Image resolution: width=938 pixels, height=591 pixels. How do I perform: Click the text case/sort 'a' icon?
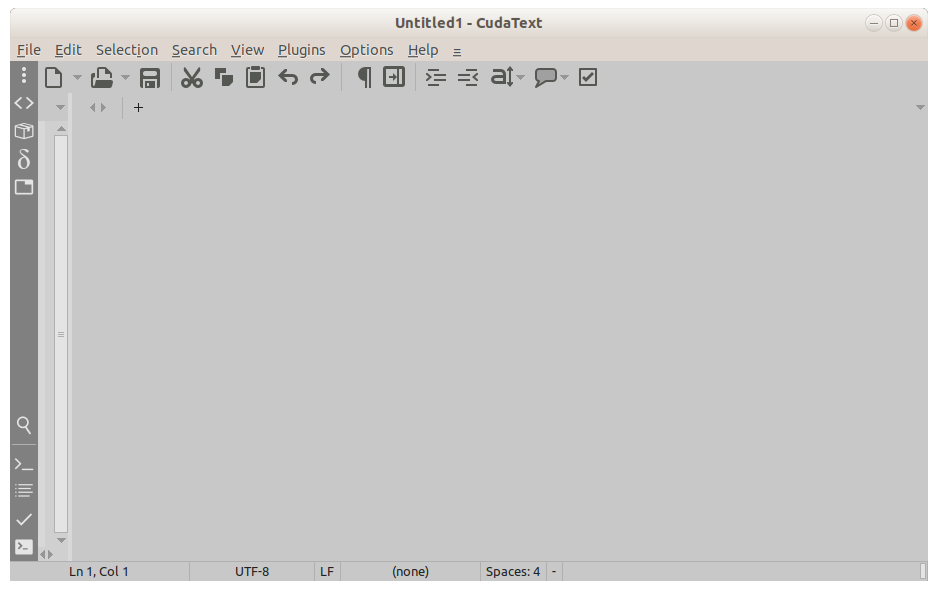(x=502, y=77)
